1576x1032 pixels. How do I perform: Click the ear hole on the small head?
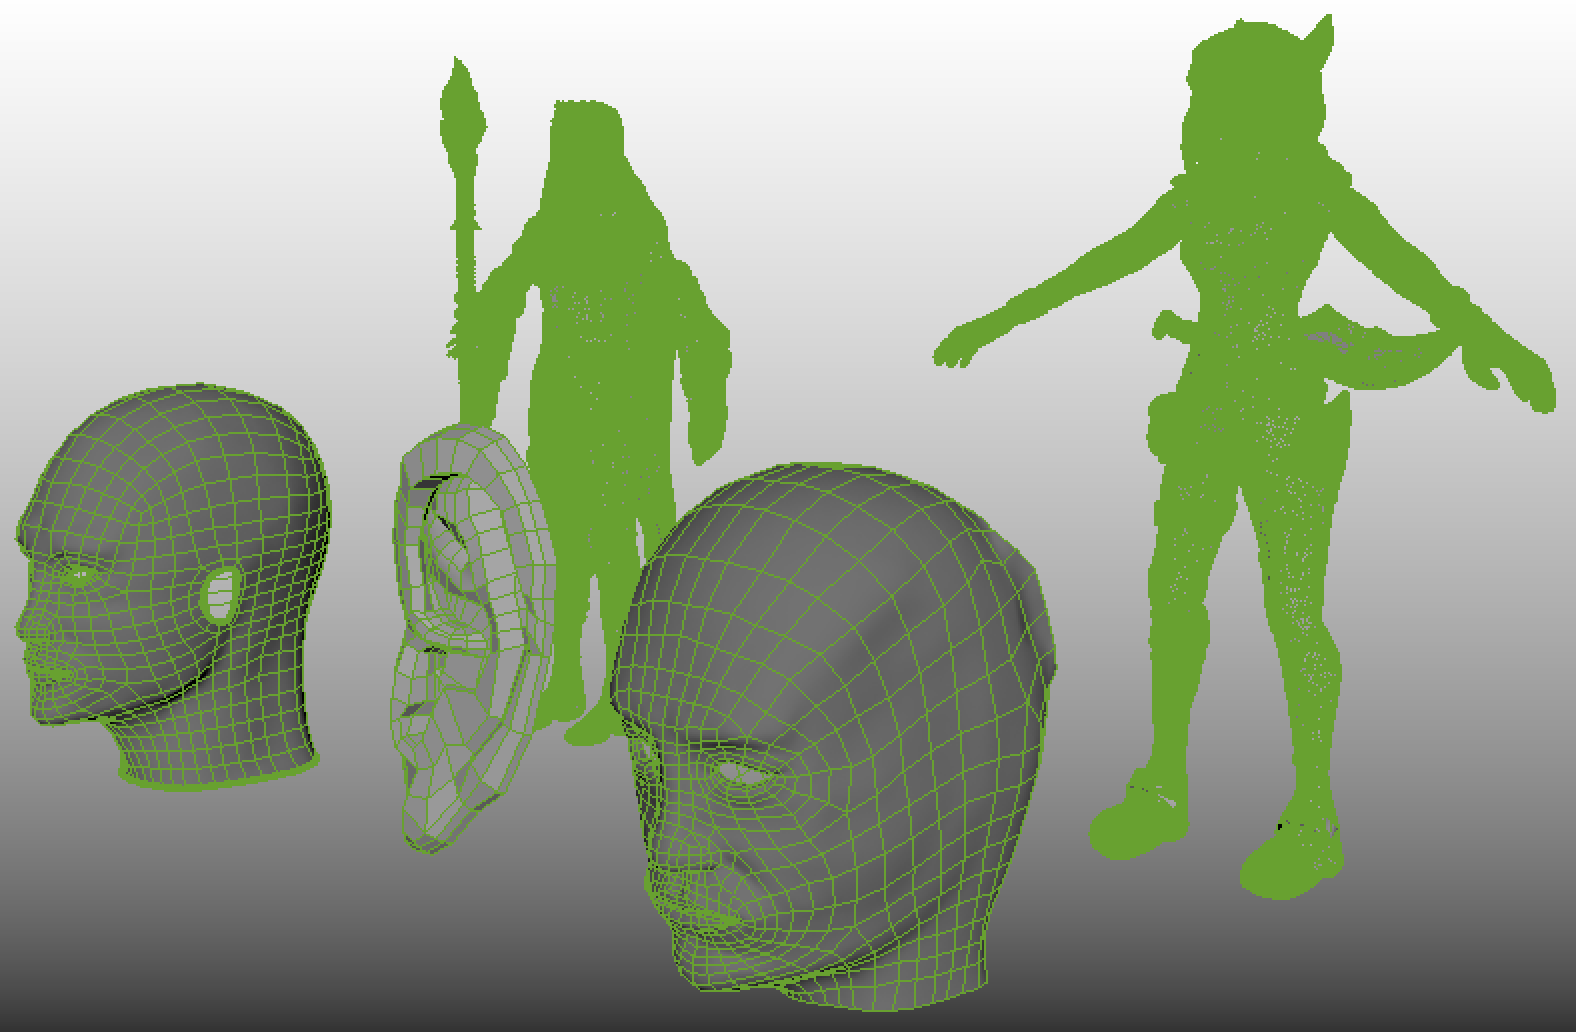[x=221, y=594]
